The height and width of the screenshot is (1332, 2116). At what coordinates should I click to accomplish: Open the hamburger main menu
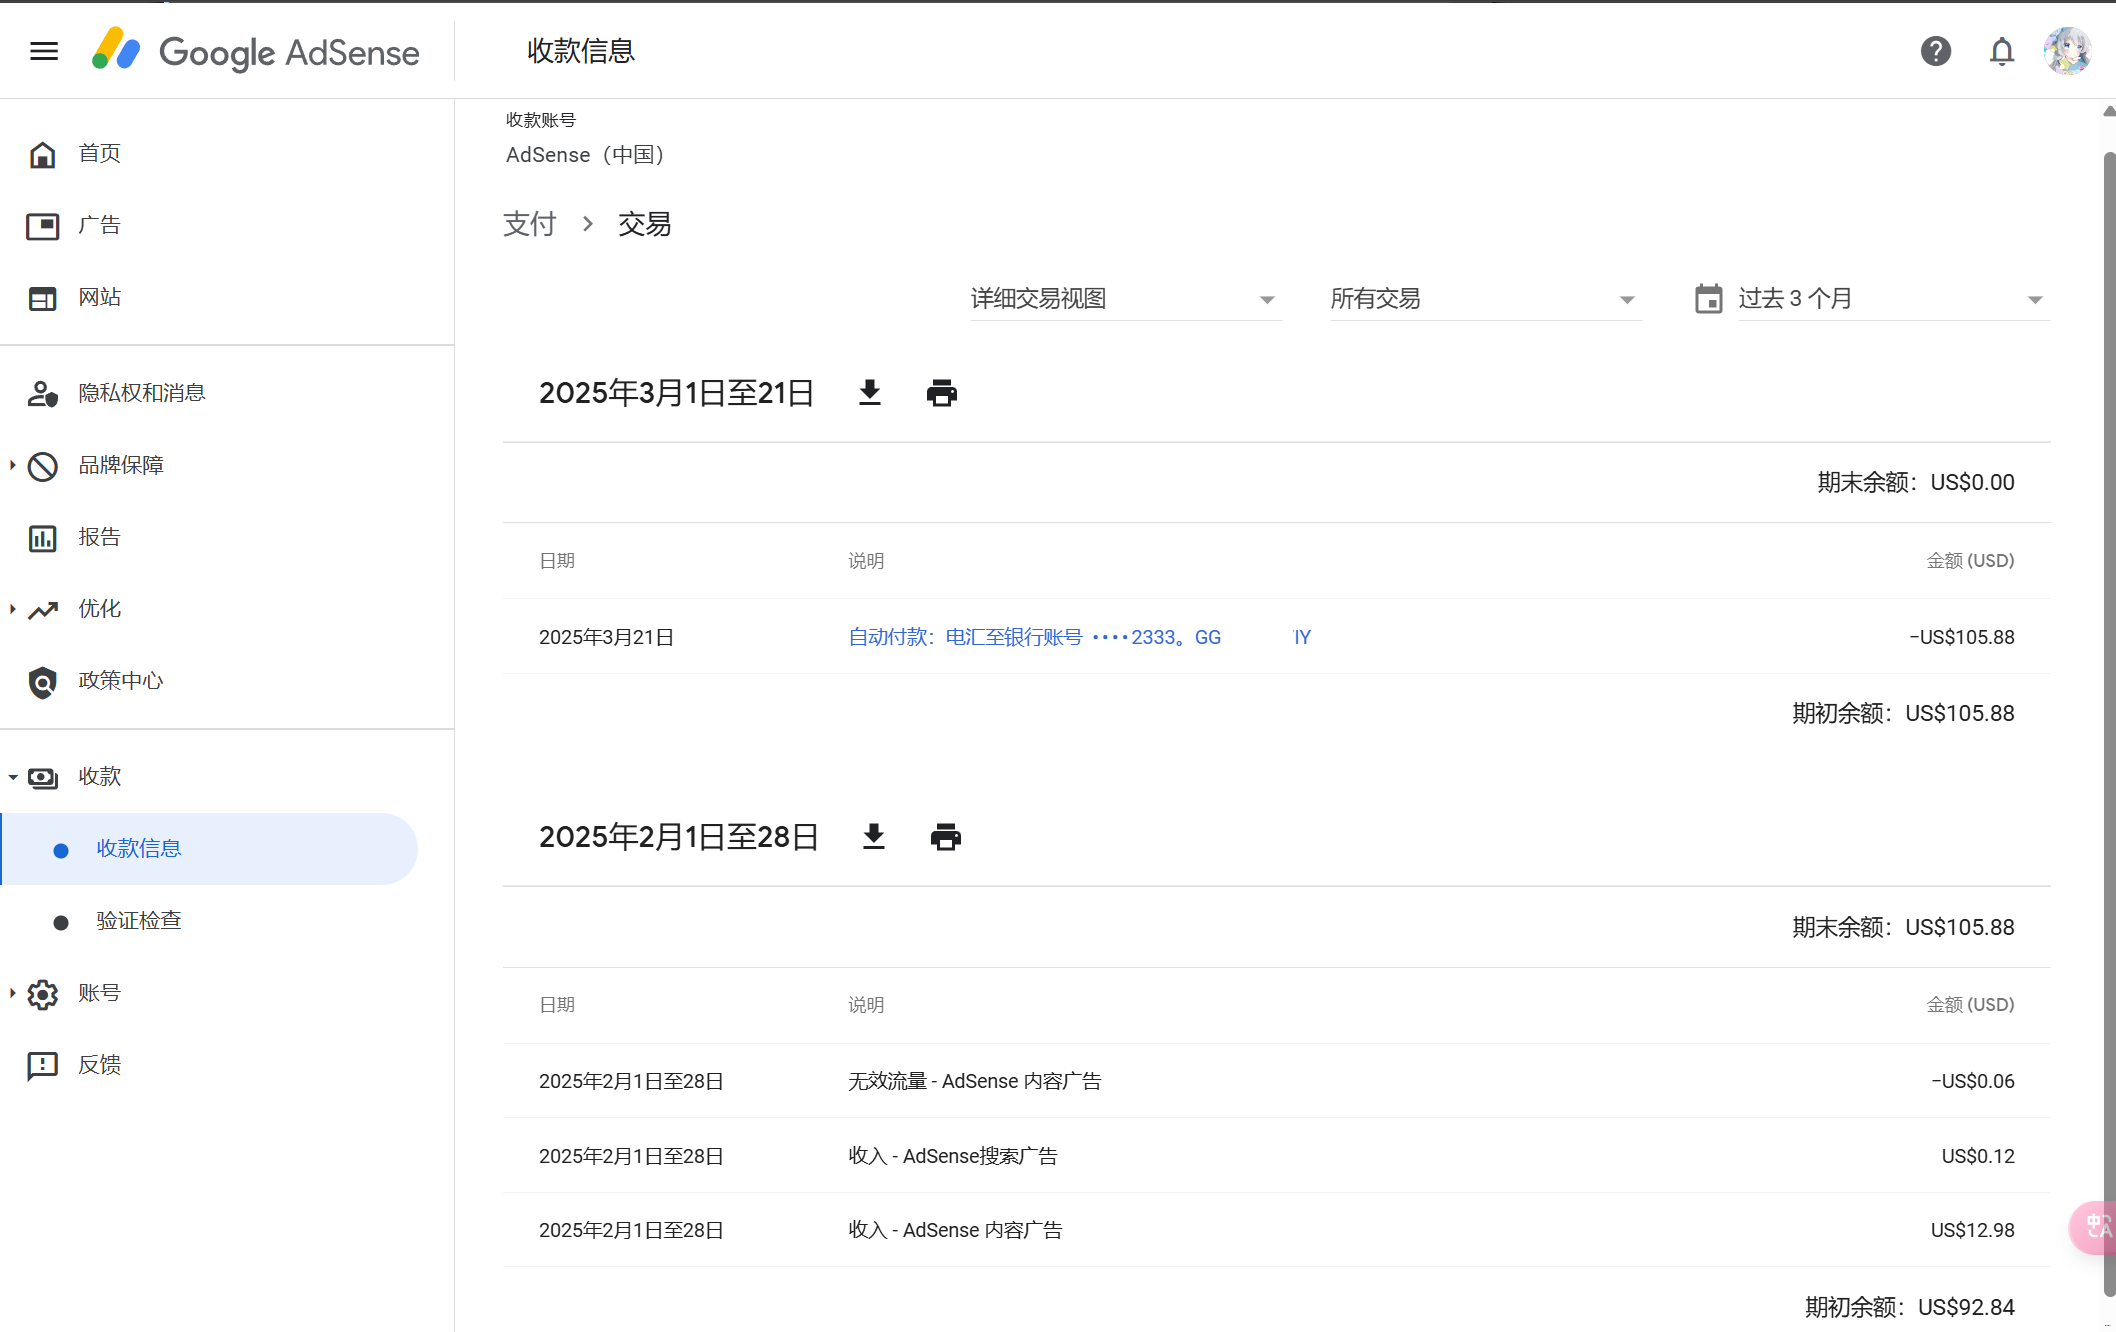click(x=44, y=51)
